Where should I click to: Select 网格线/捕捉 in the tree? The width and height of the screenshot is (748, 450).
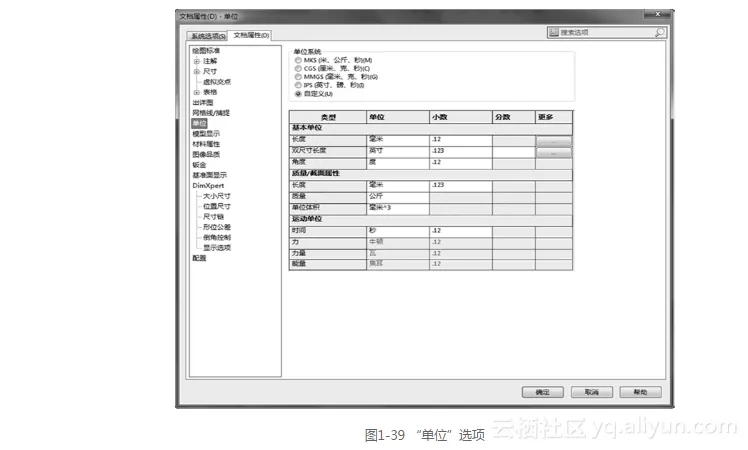point(211,113)
